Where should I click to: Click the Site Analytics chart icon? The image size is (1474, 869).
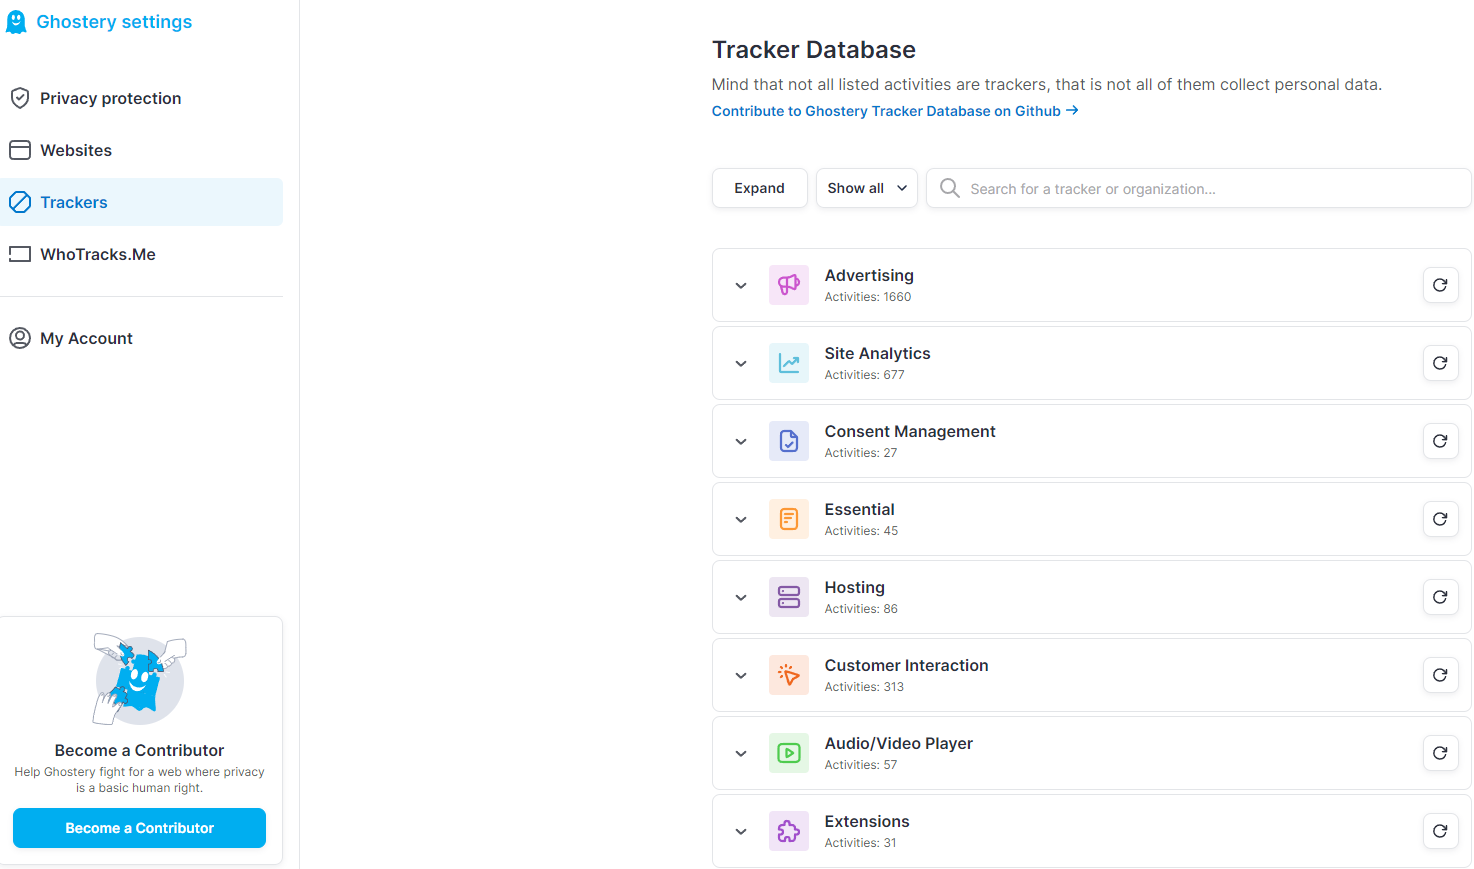(789, 363)
